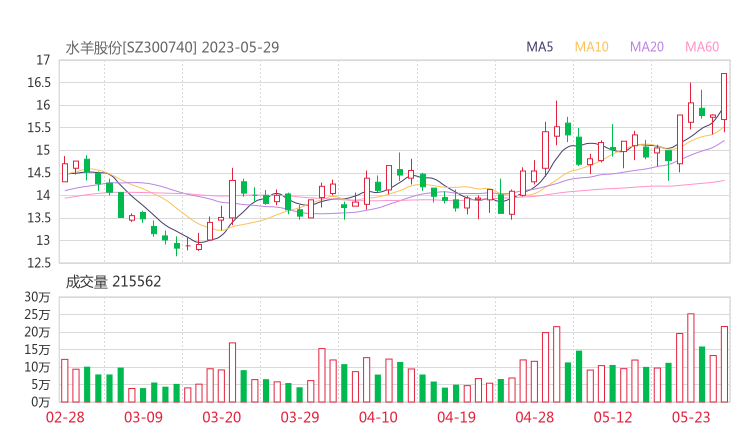This screenshot has height=440, width=740.
Task: Click the 0万 volume axis label
Action: point(41,402)
